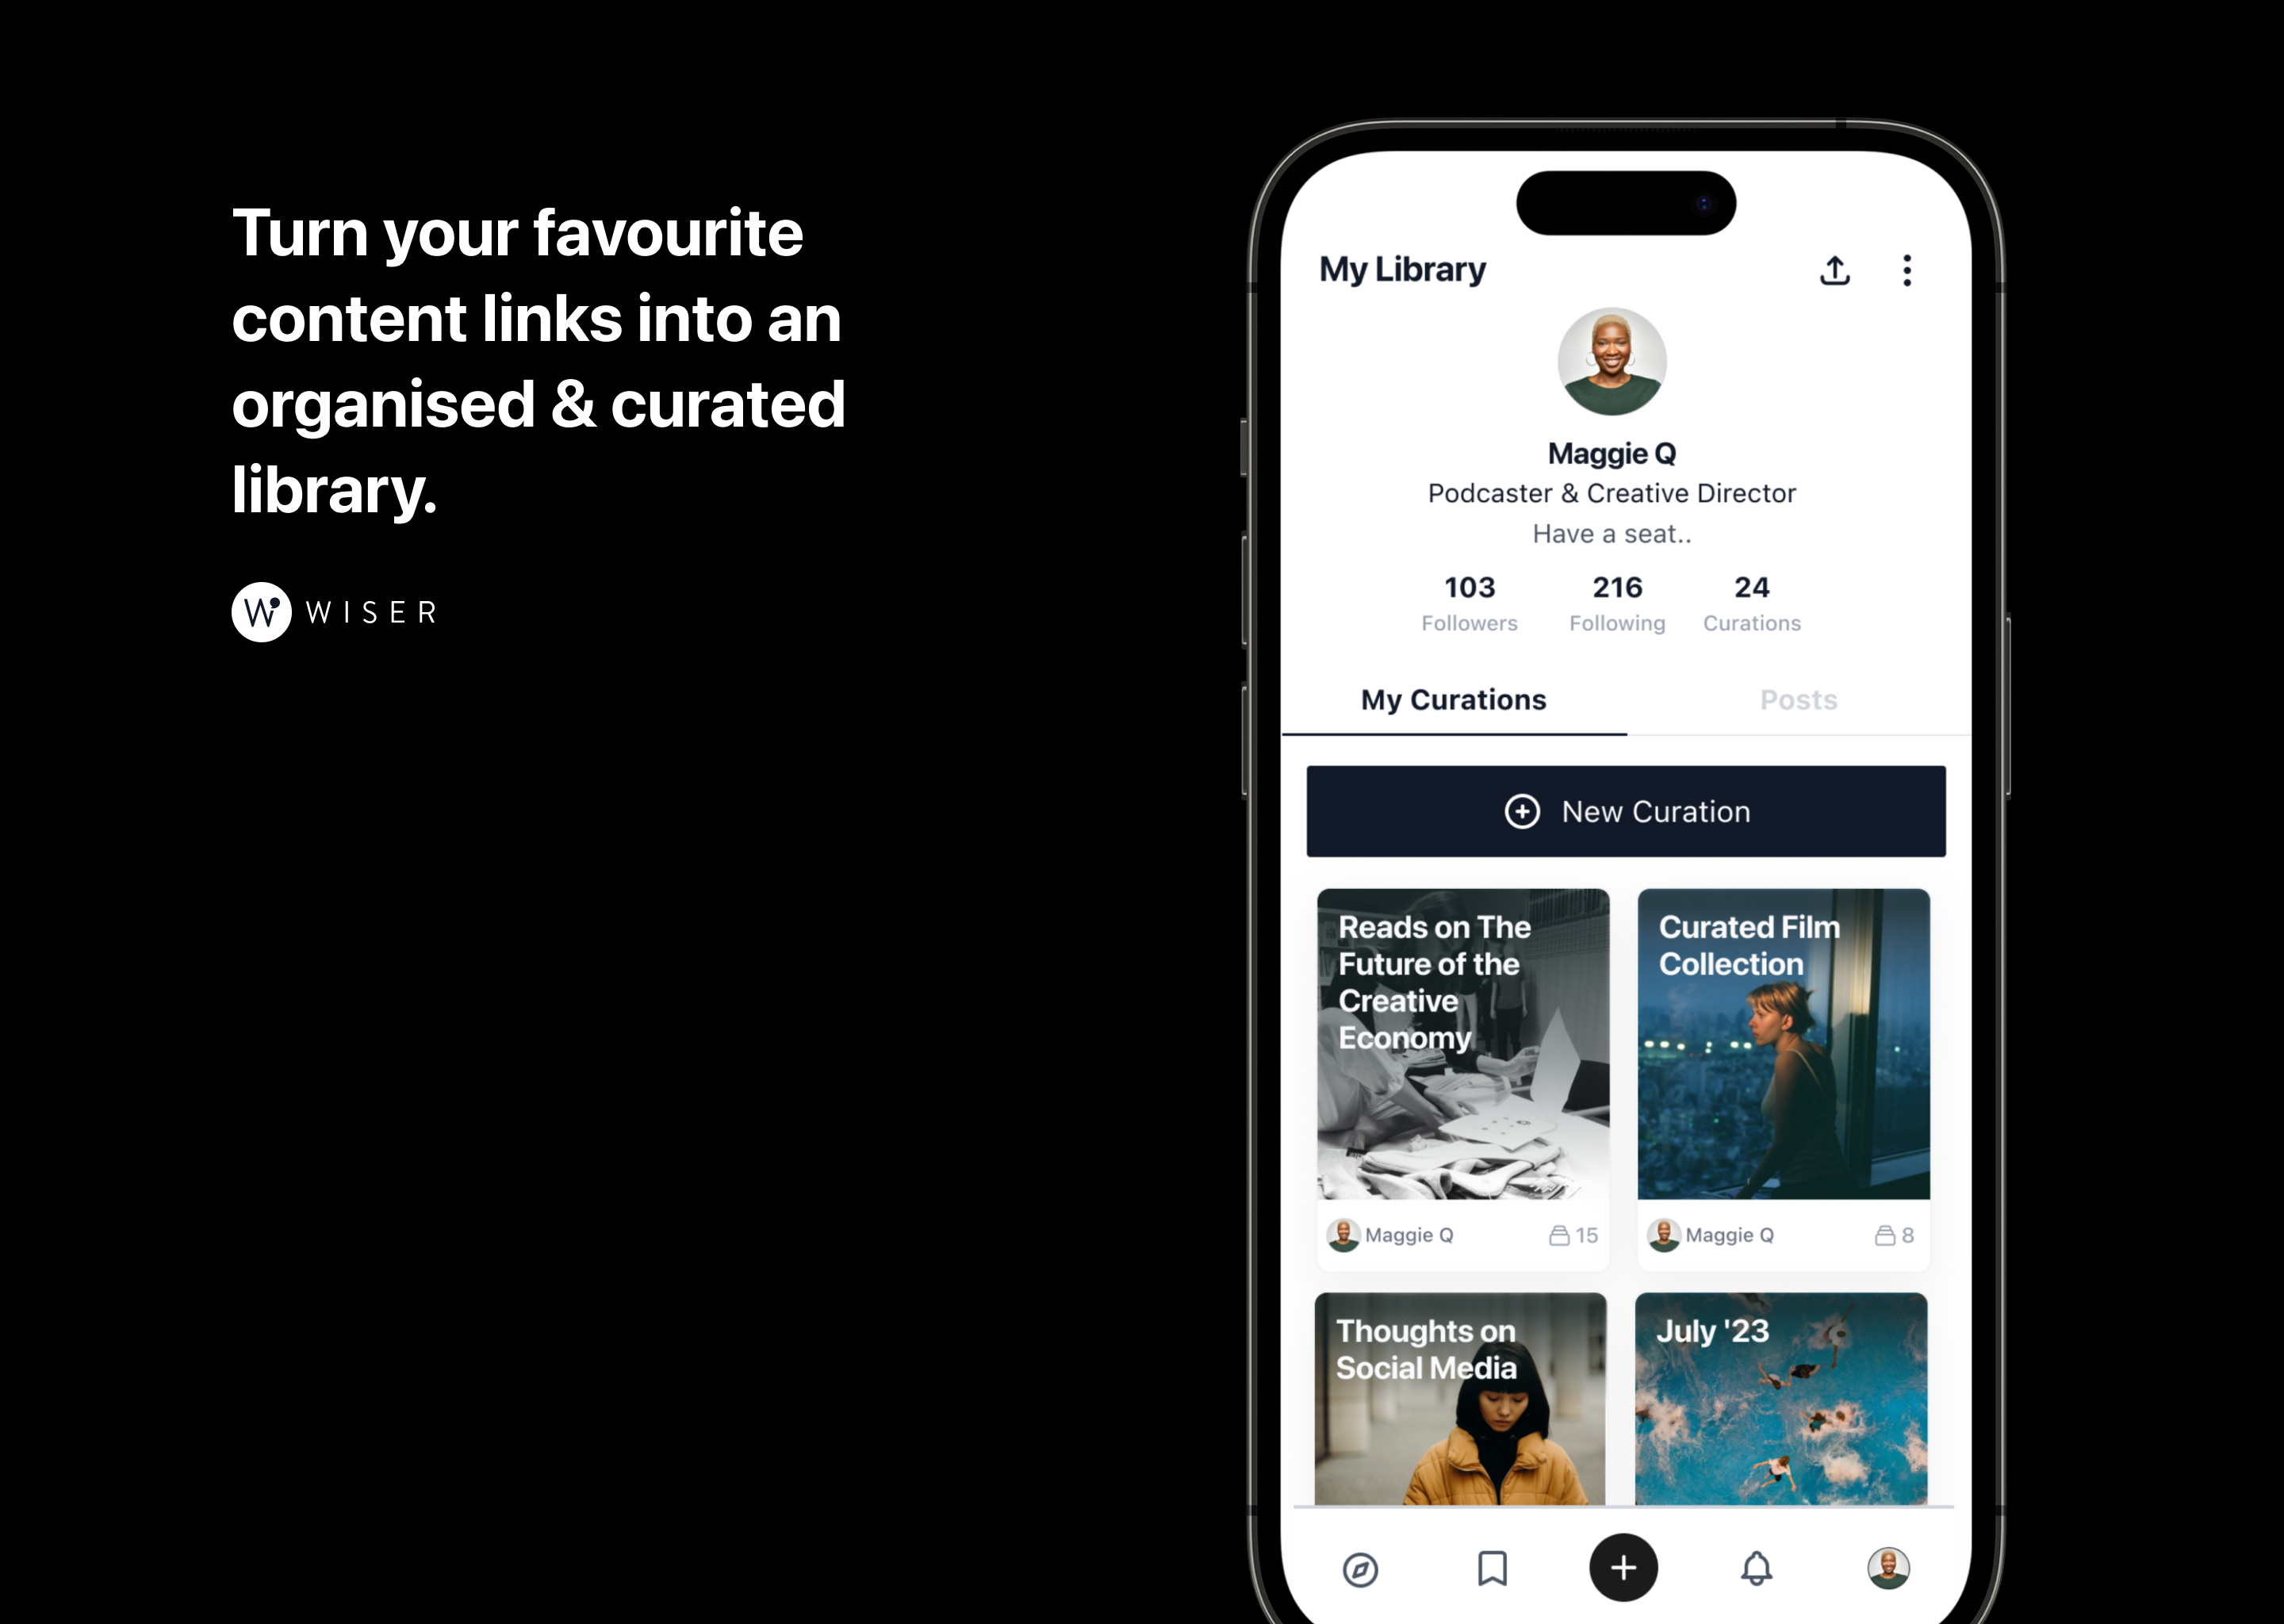Tap the New Curation button
Image resolution: width=2284 pixels, height=1624 pixels.
click(x=1627, y=810)
